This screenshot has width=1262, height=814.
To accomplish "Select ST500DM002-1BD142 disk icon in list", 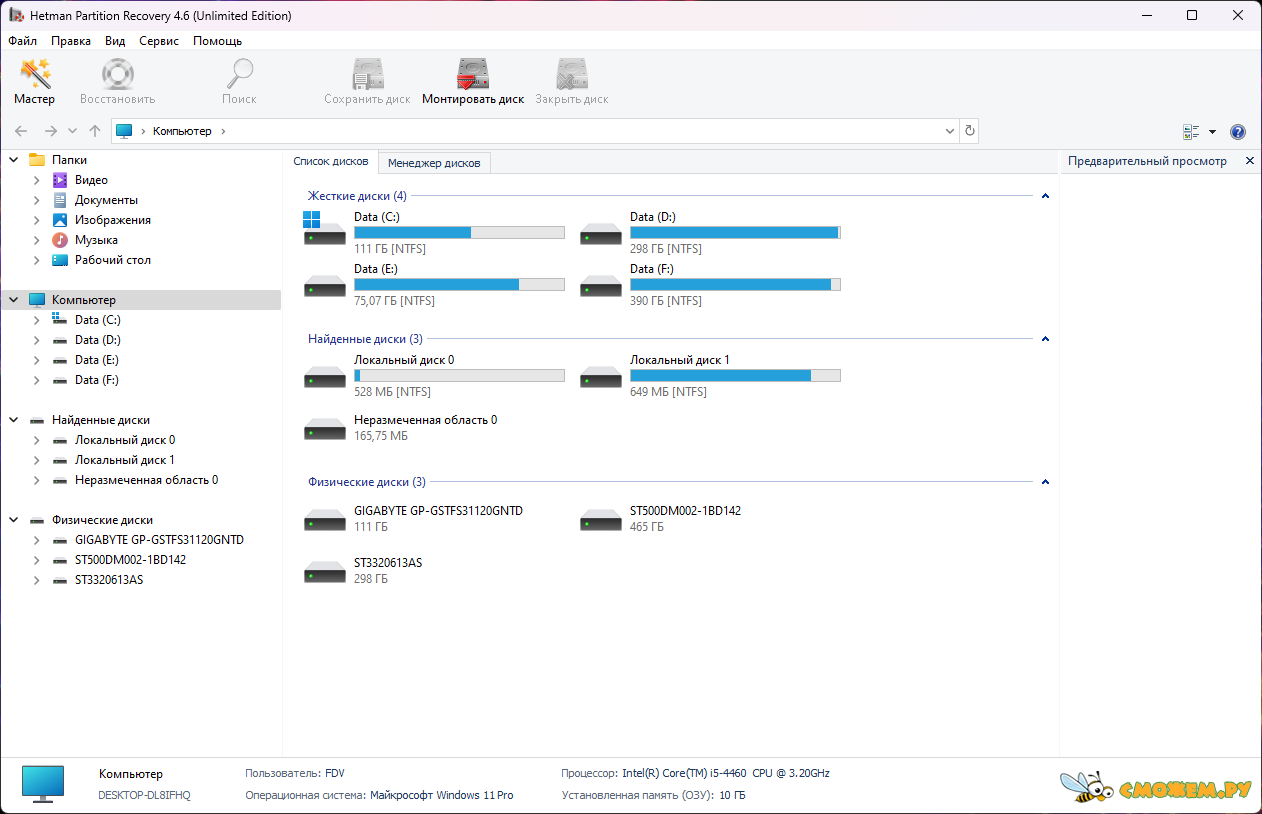I will tap(601, 520).
